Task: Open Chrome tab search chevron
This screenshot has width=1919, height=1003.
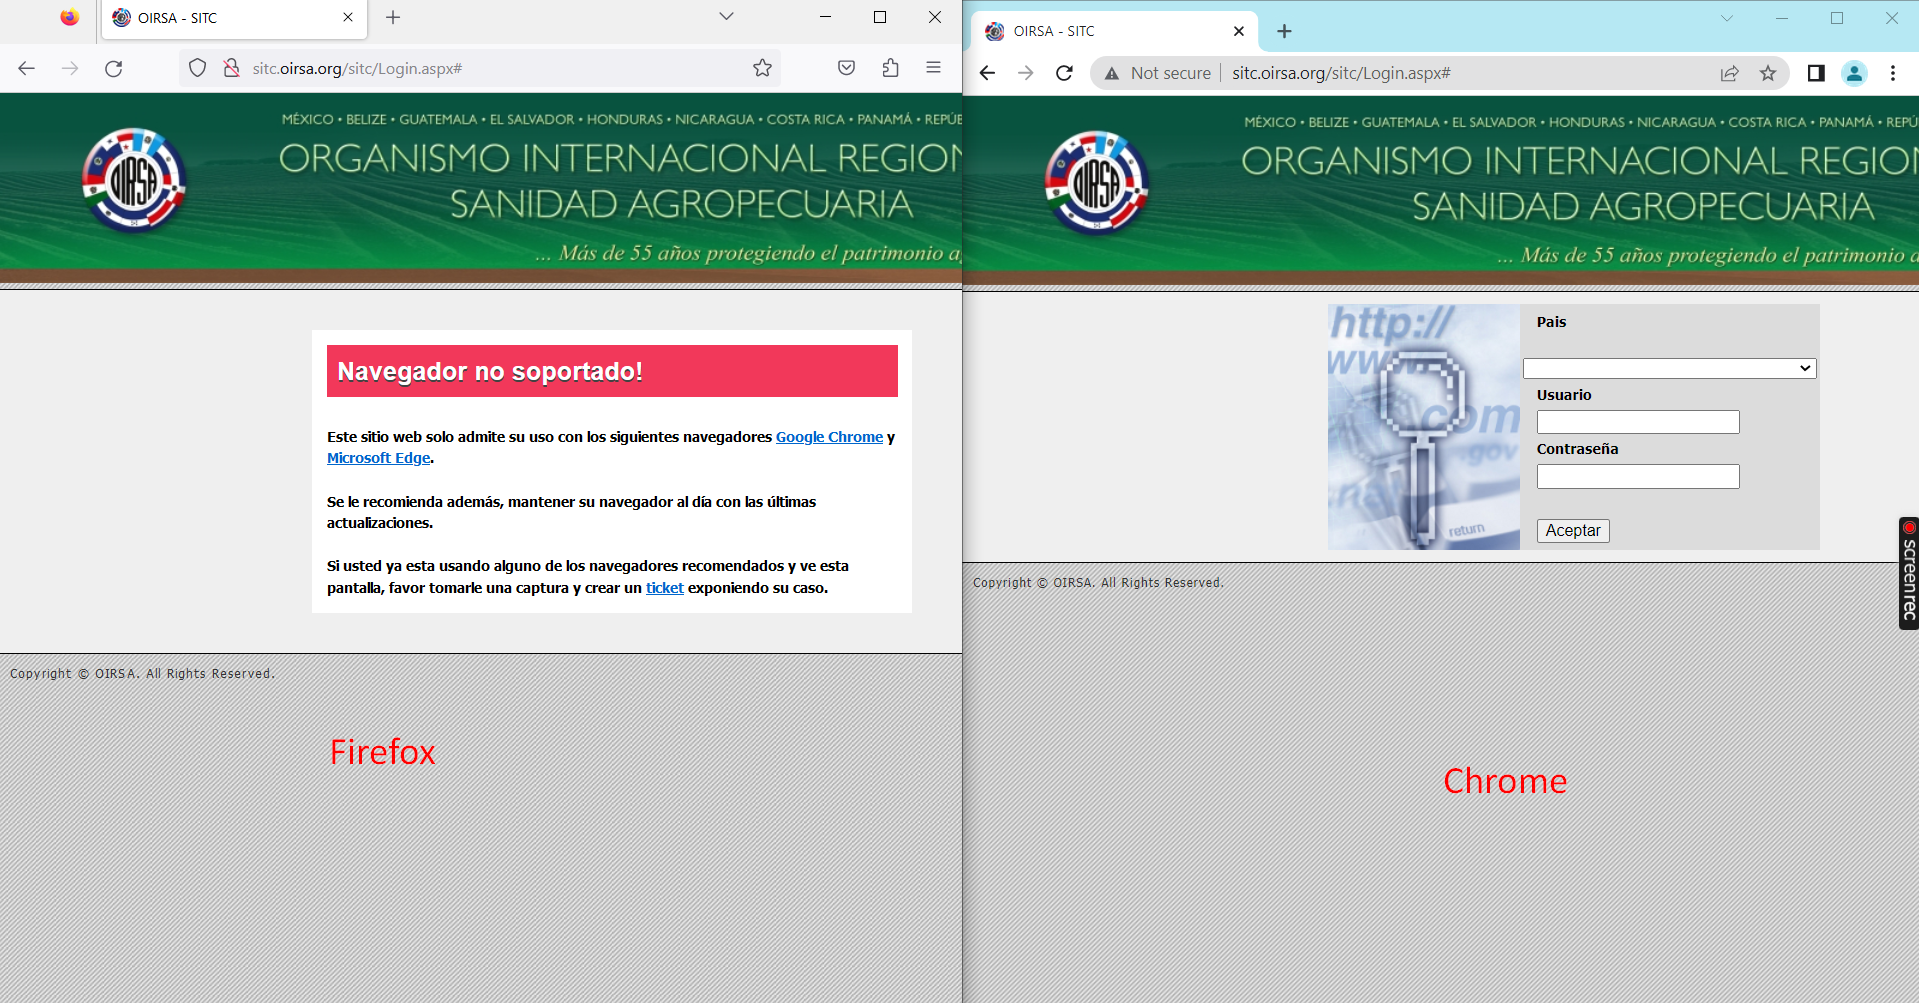Action: coord(1727,17)
